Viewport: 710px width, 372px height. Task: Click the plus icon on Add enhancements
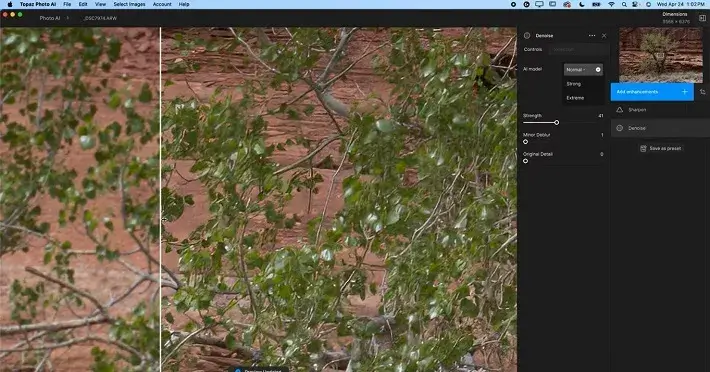(x=685, y=92)
